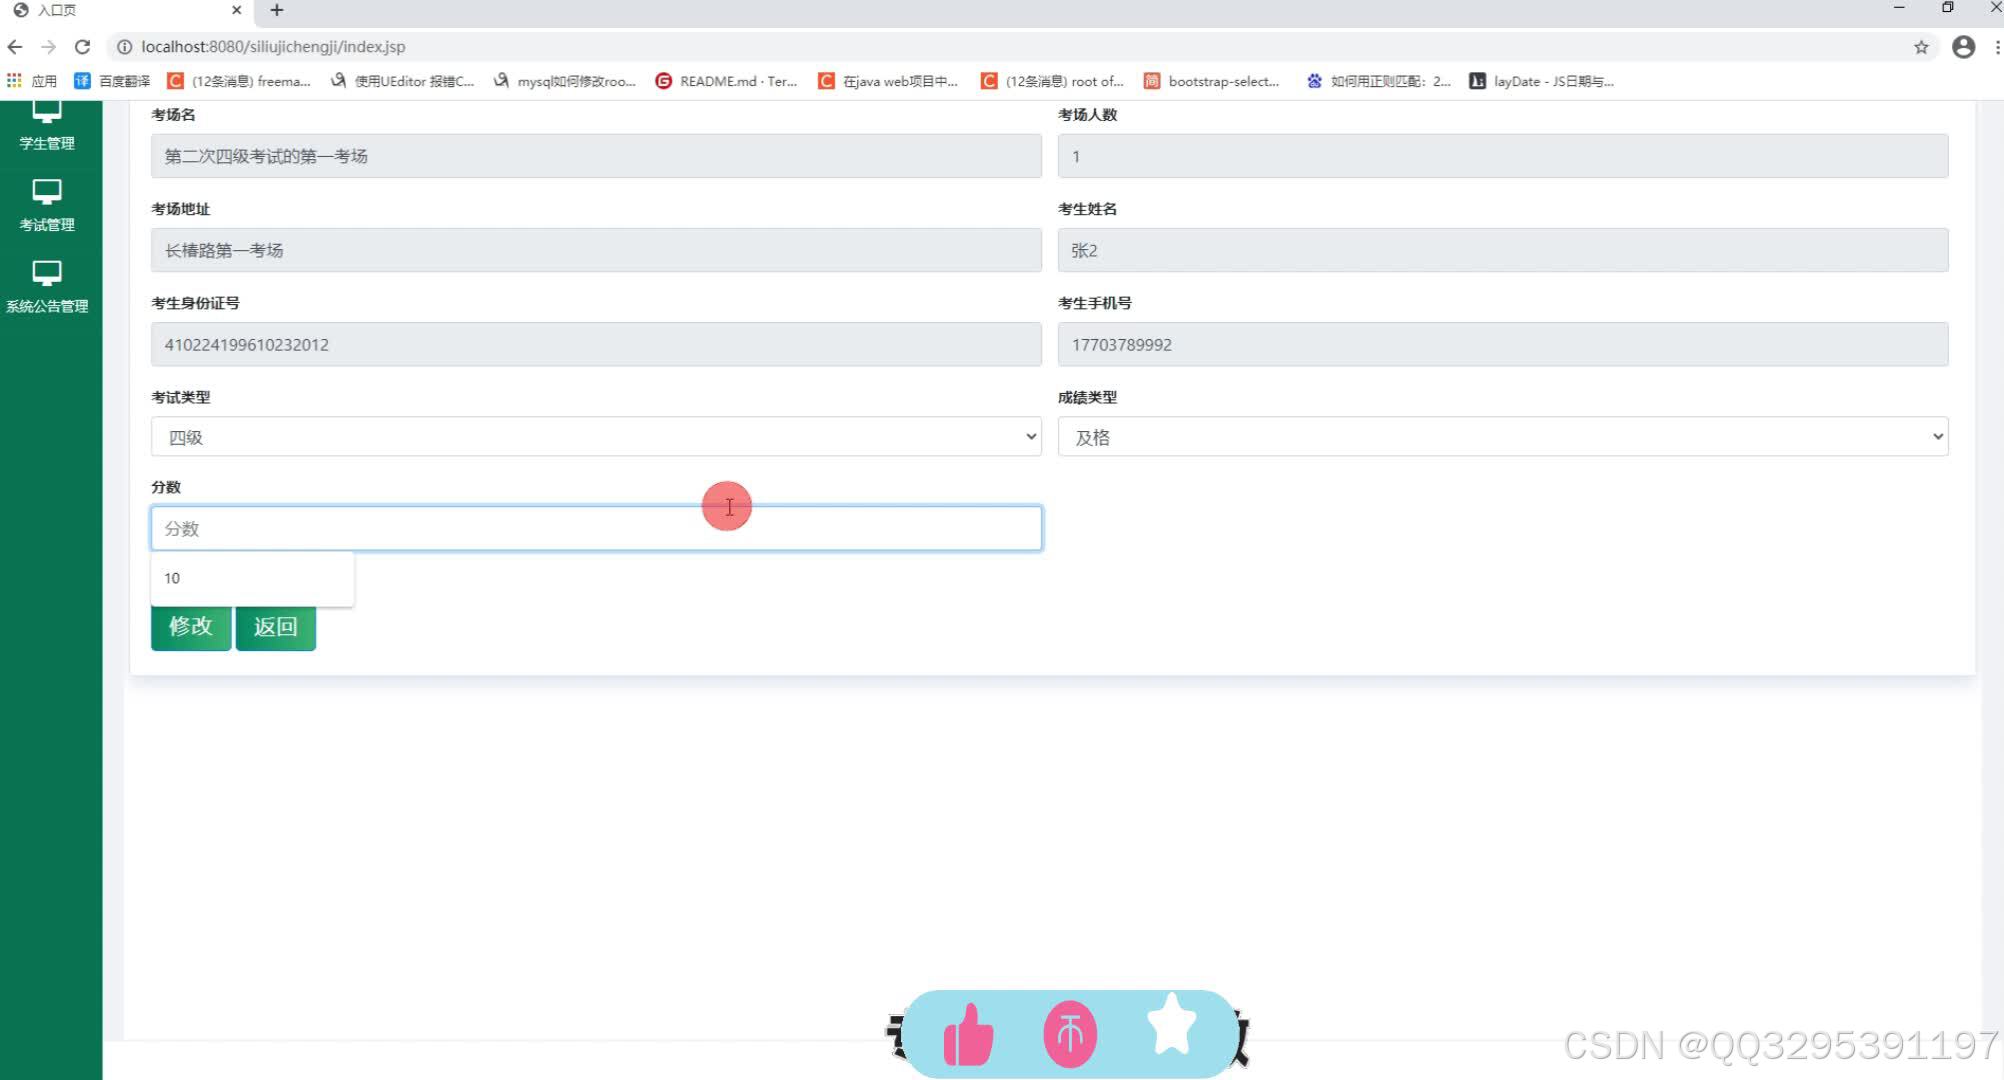Open the 使用UEditor 报错 bookmark
The image size is (2004, 1080).
tap(402, 81)
